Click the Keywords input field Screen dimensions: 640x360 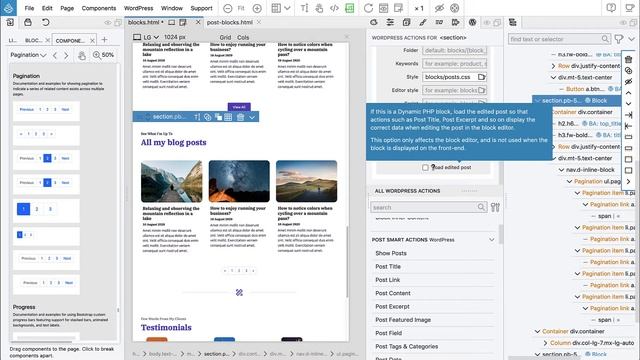click(455, 64)
